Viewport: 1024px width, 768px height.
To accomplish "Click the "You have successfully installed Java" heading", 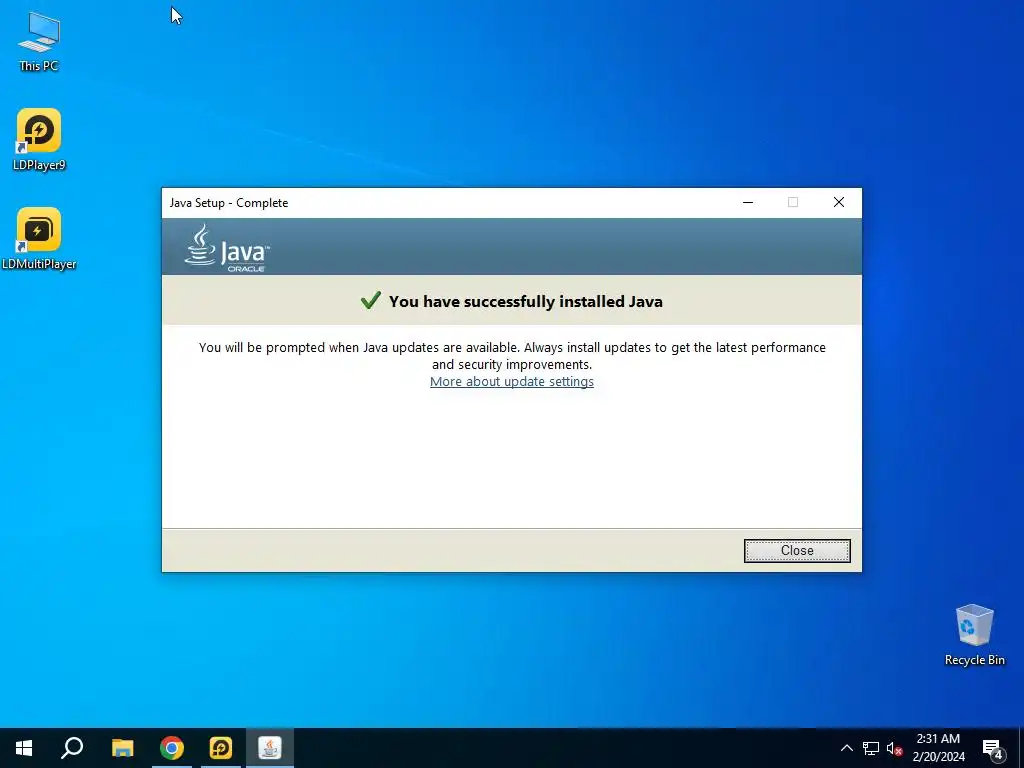I will point(526,301).
